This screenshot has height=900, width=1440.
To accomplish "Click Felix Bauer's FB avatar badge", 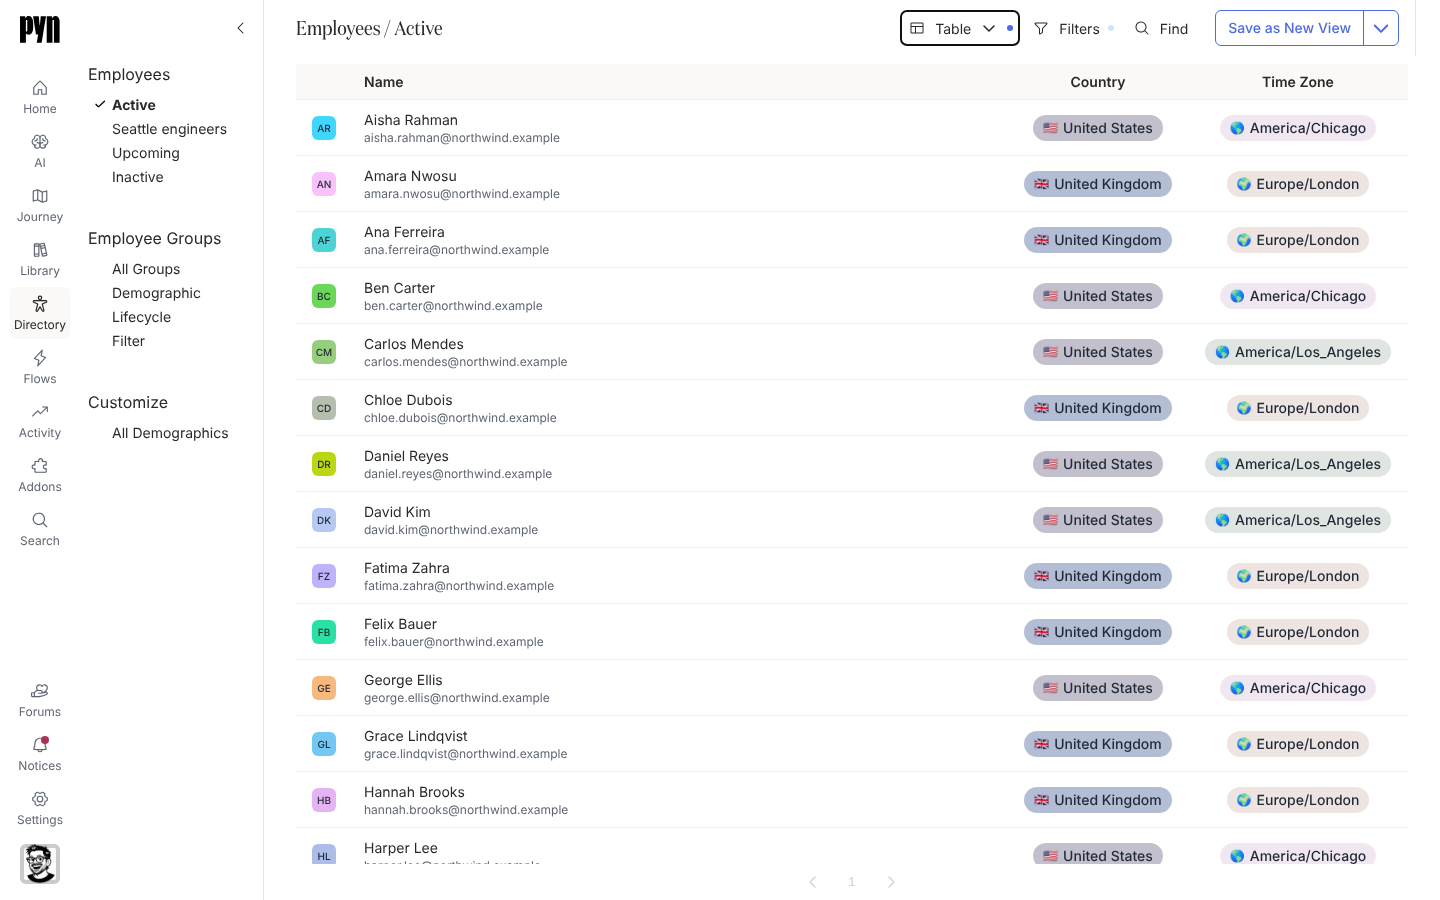I will (x=324, y=632).
